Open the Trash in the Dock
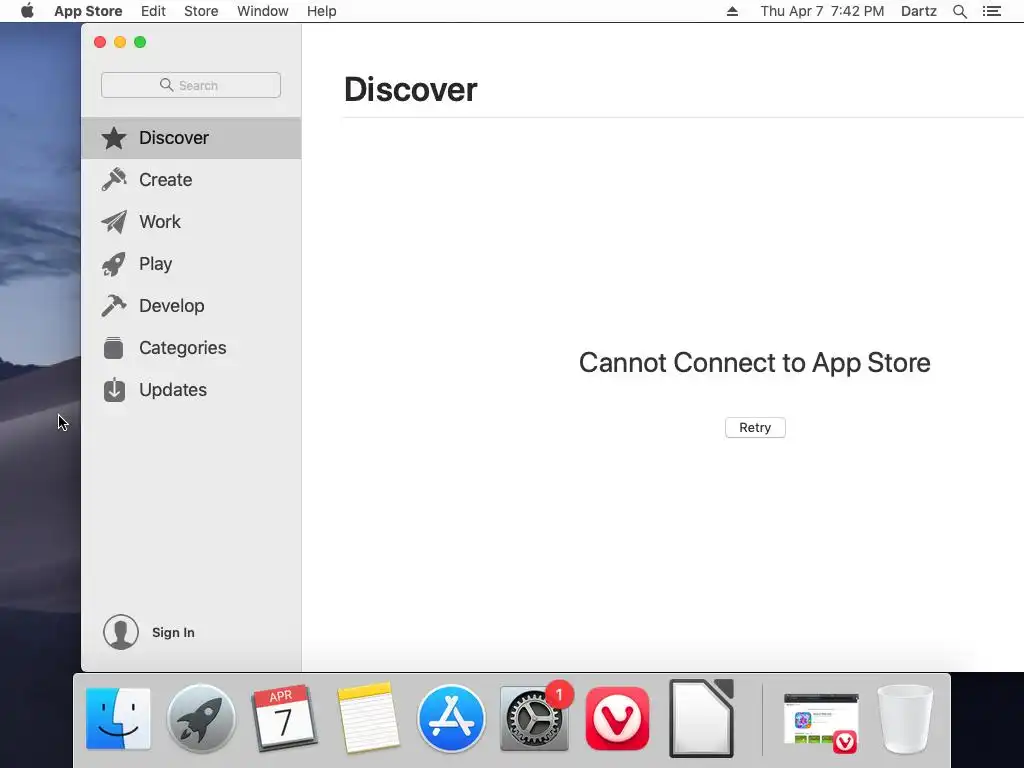The width and height of the screenshot is (1024, 768). click(905, 718)
